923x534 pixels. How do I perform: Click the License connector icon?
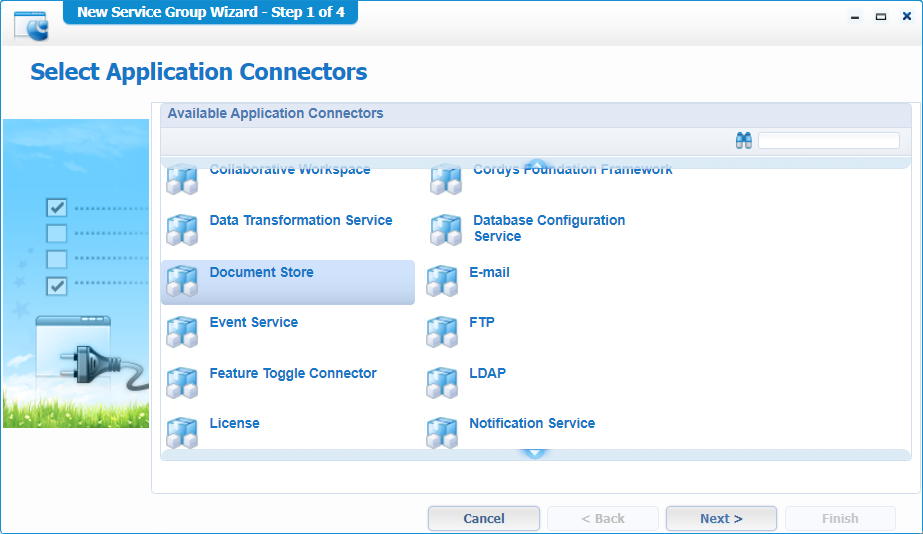click(182, 432)
